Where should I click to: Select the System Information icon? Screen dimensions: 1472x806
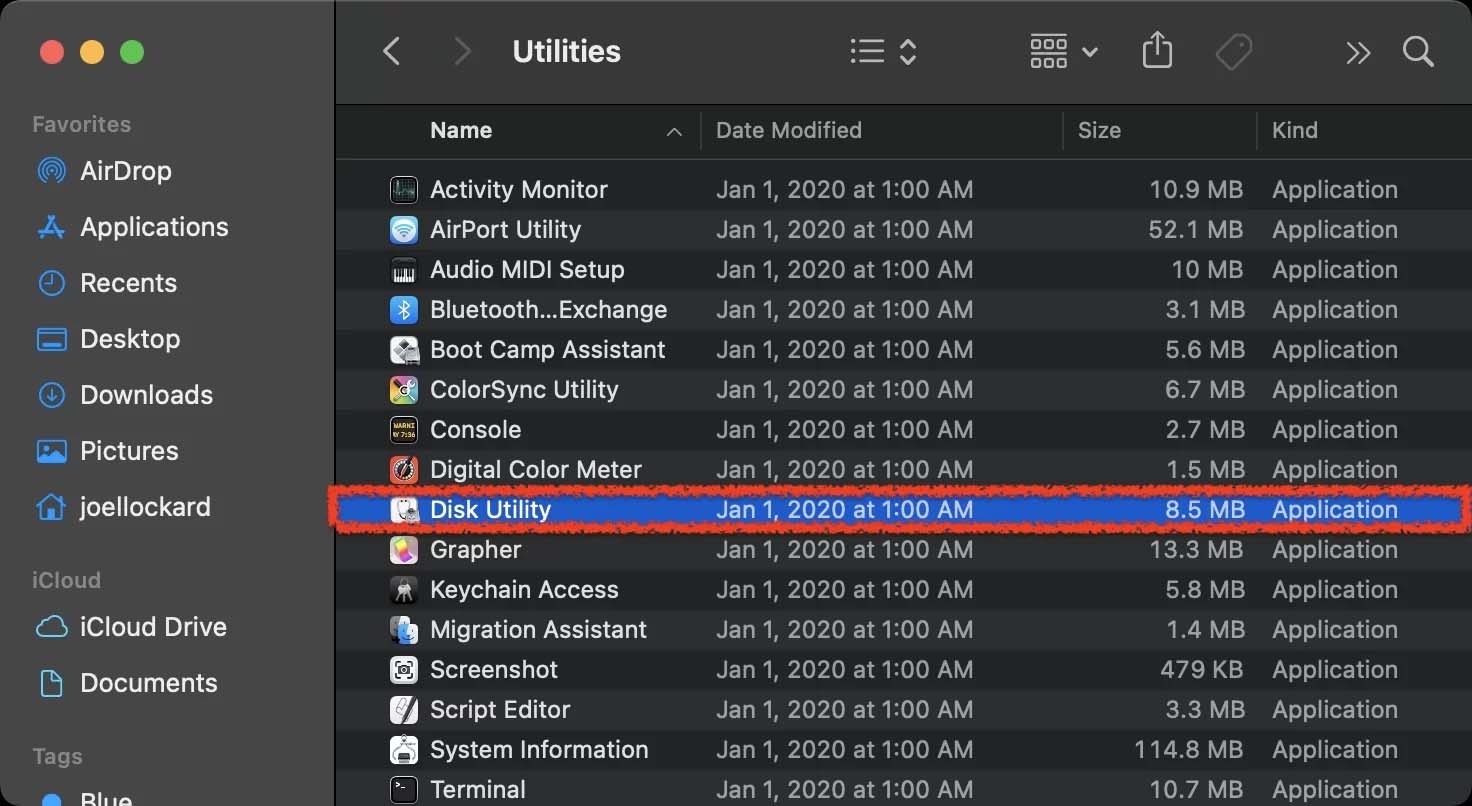[403, 749]
